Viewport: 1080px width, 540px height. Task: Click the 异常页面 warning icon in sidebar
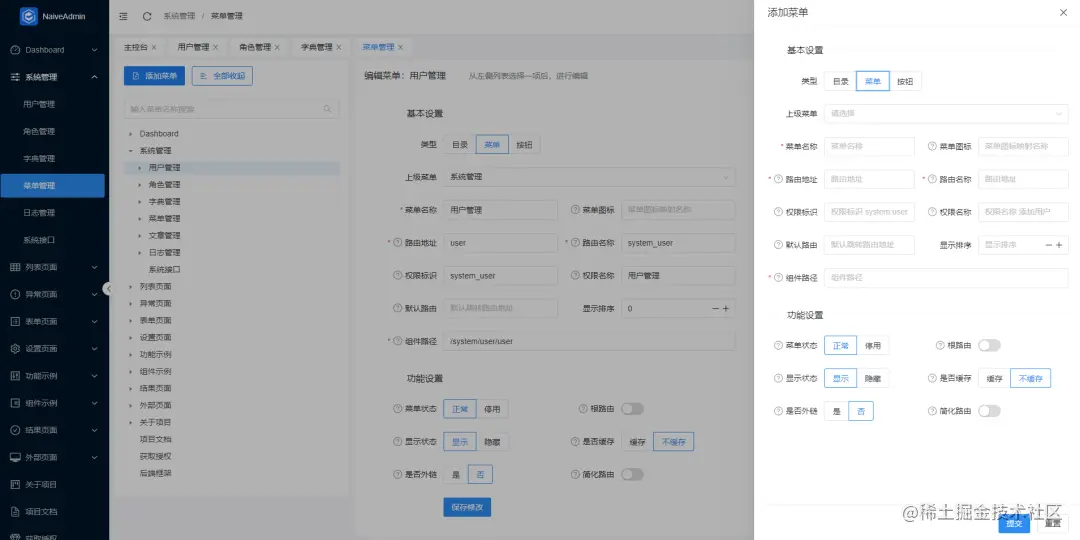pyautogui.click(x=15, y=294)
